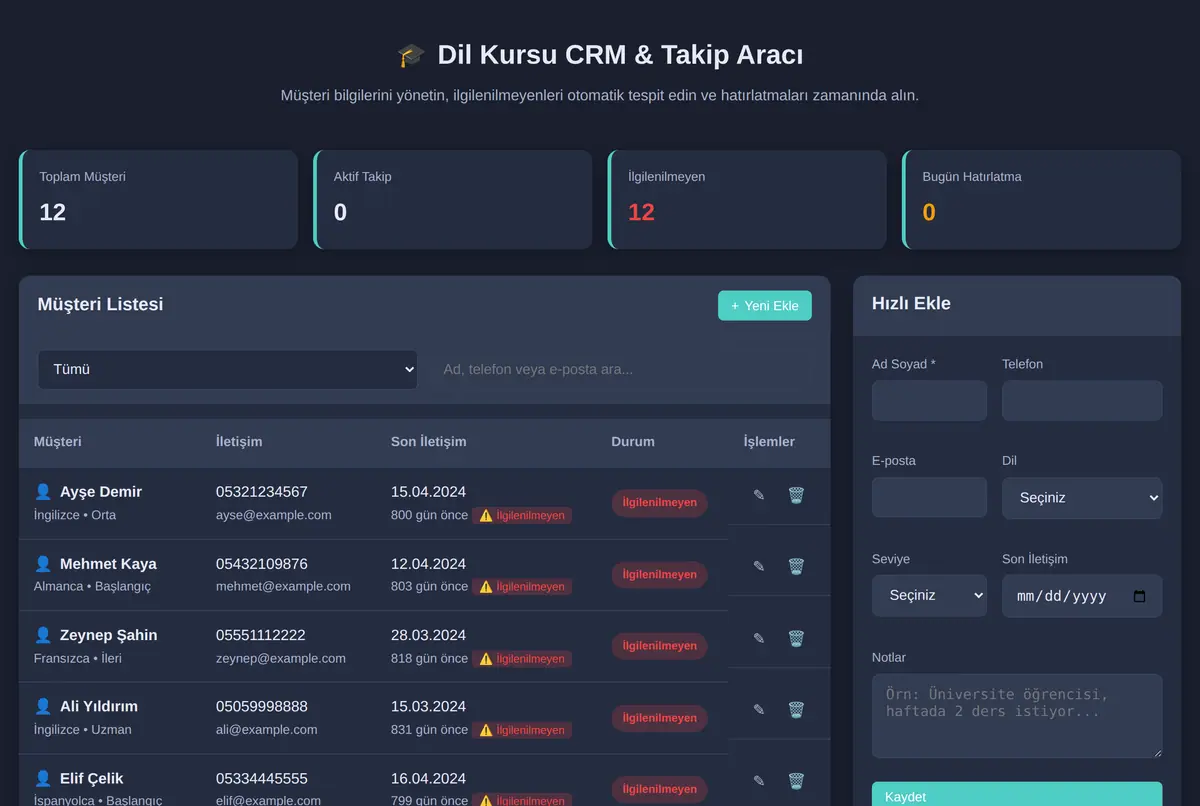Click into the Notlar textarea
1200x806 pixels.
pyautogui.click(x=1017, y=716)
